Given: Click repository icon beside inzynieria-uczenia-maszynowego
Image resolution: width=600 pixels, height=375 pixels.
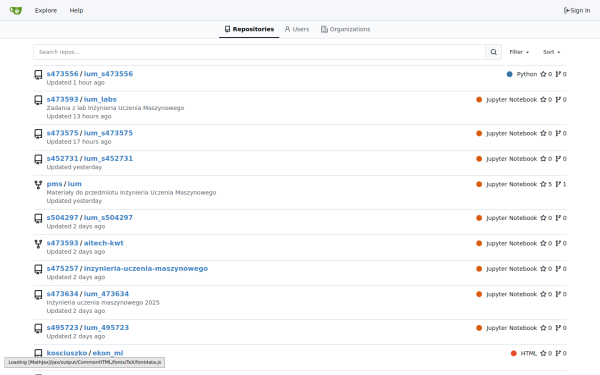Looking at the screenshot, I should 38,269.
